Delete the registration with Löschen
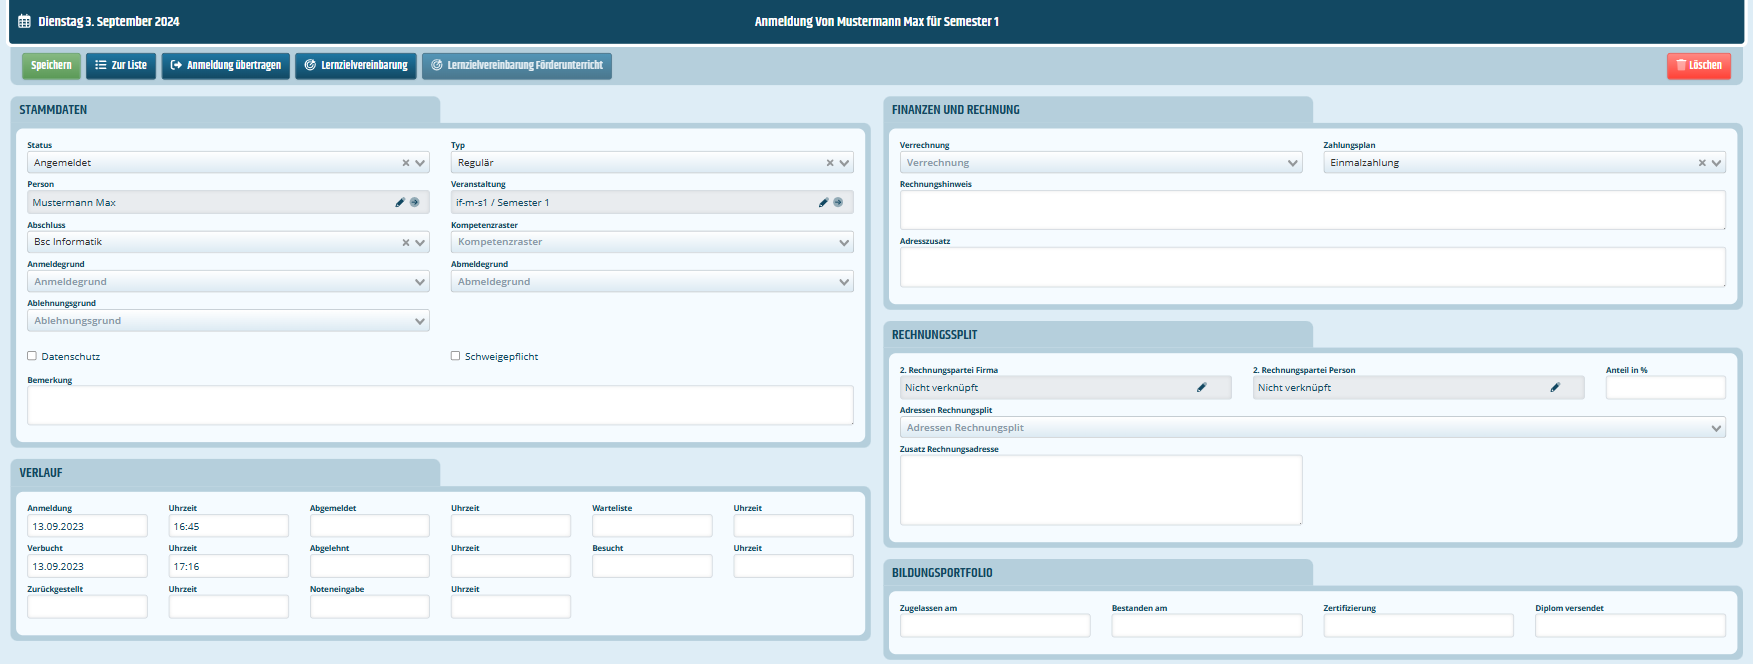This screenshot has width=1753, height=664. [1699, 66]
